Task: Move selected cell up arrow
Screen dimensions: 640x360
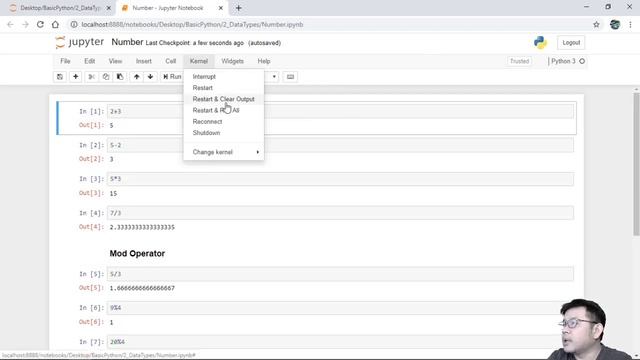Action: pyautogui.click(x=136, y=77)
